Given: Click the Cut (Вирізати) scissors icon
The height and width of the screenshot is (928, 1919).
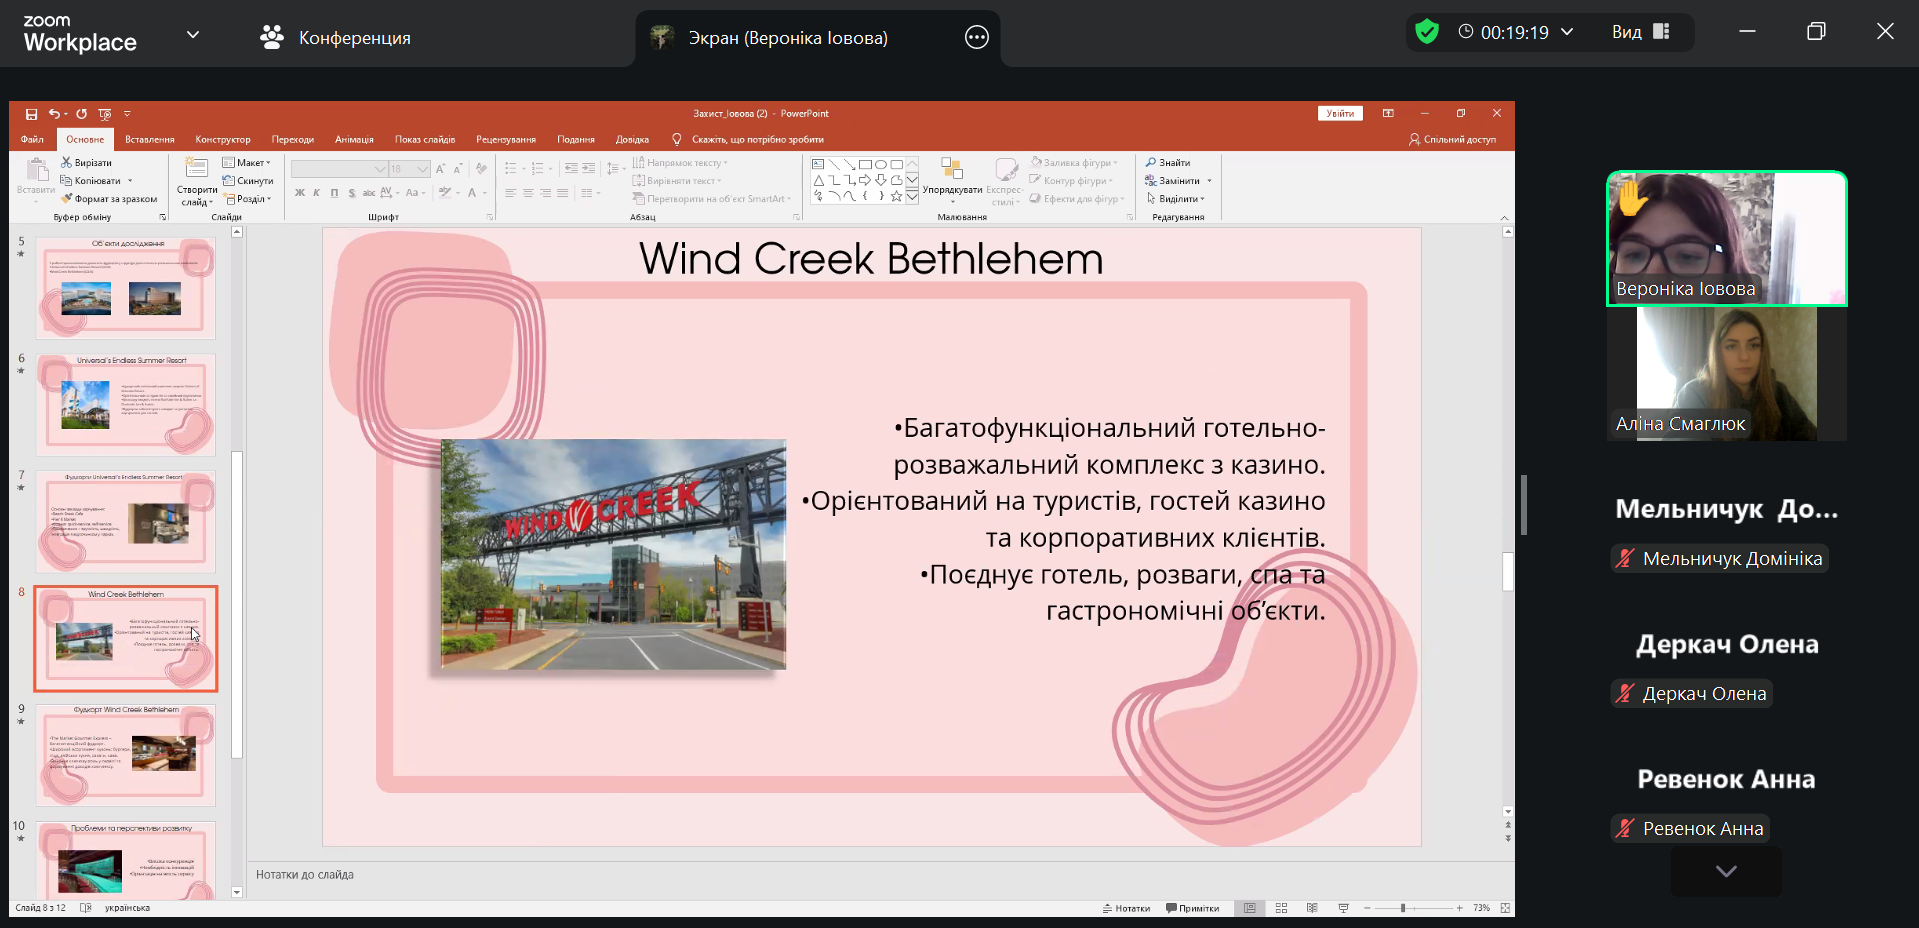Looking at the screenshot, I should coord(66,163).
